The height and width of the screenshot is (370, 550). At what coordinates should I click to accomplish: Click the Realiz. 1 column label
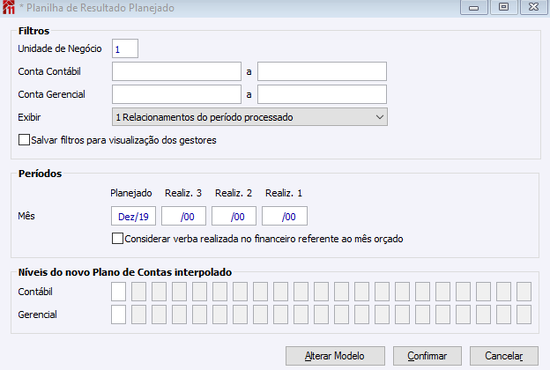coord(284,193)
